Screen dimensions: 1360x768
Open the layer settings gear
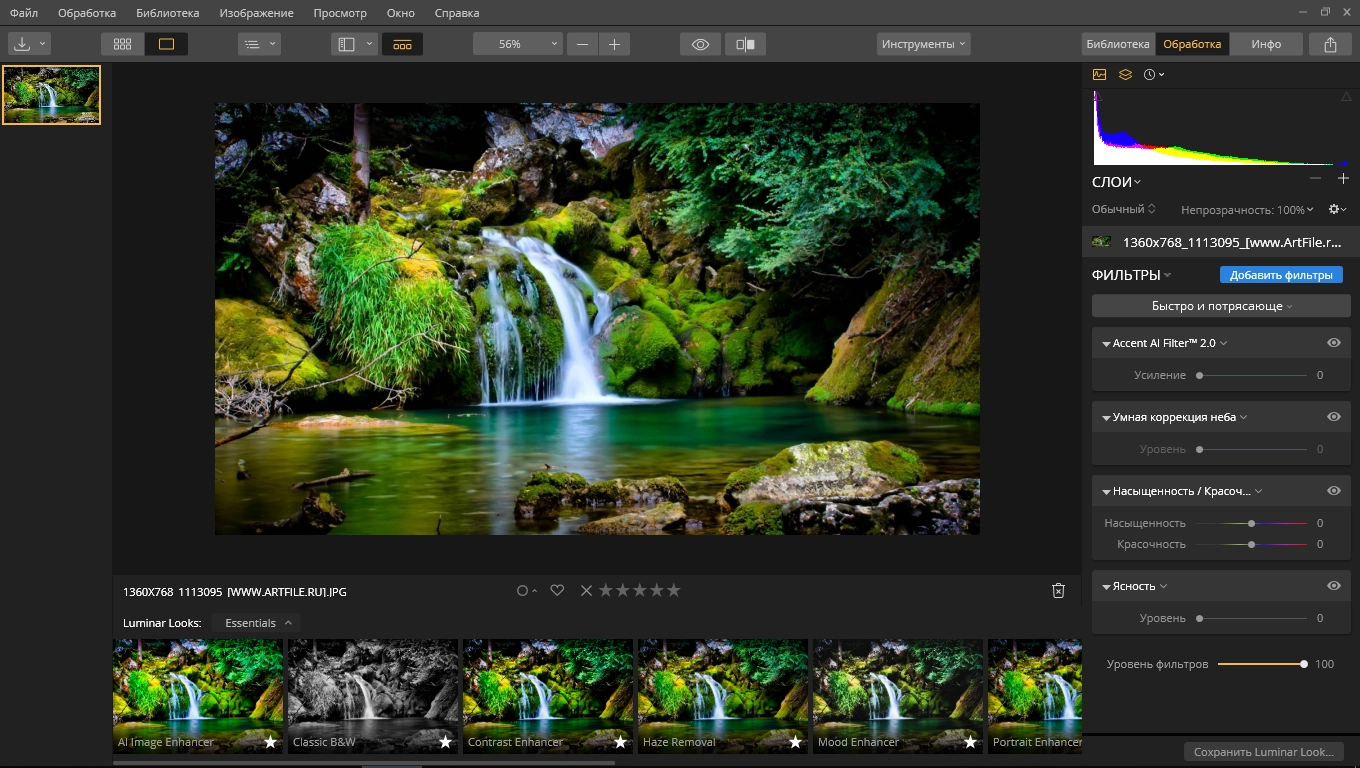pos(1335,209)
